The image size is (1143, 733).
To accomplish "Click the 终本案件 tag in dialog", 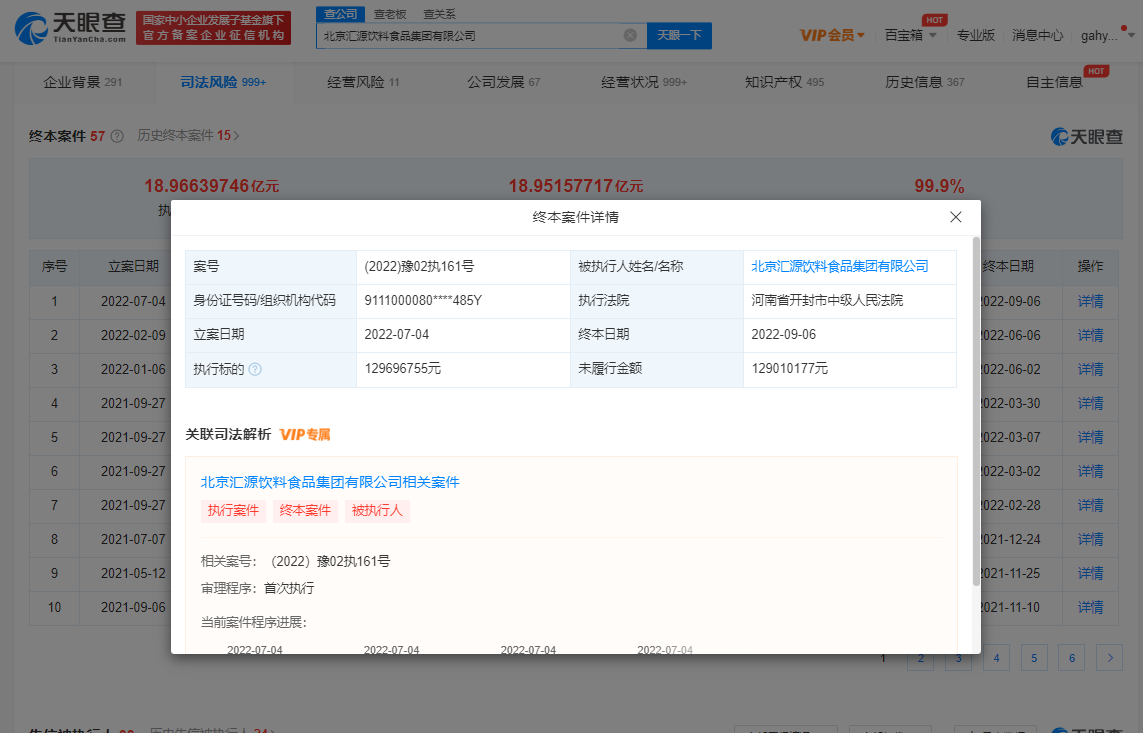I will 305,511.
